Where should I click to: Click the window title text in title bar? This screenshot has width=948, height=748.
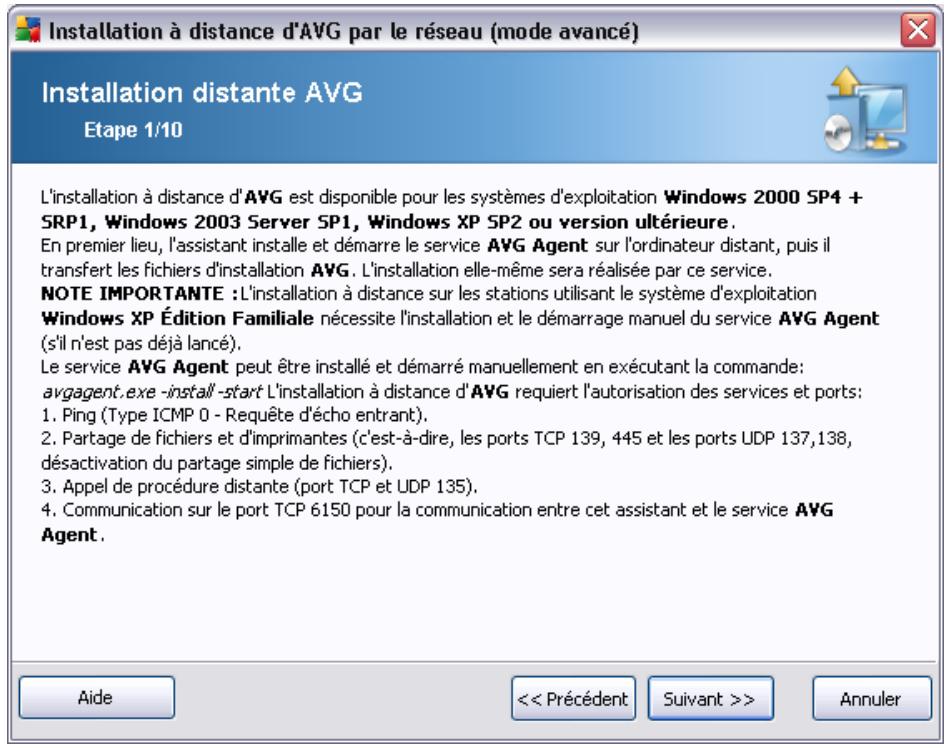pyautogui.click(x=343, y=31)
